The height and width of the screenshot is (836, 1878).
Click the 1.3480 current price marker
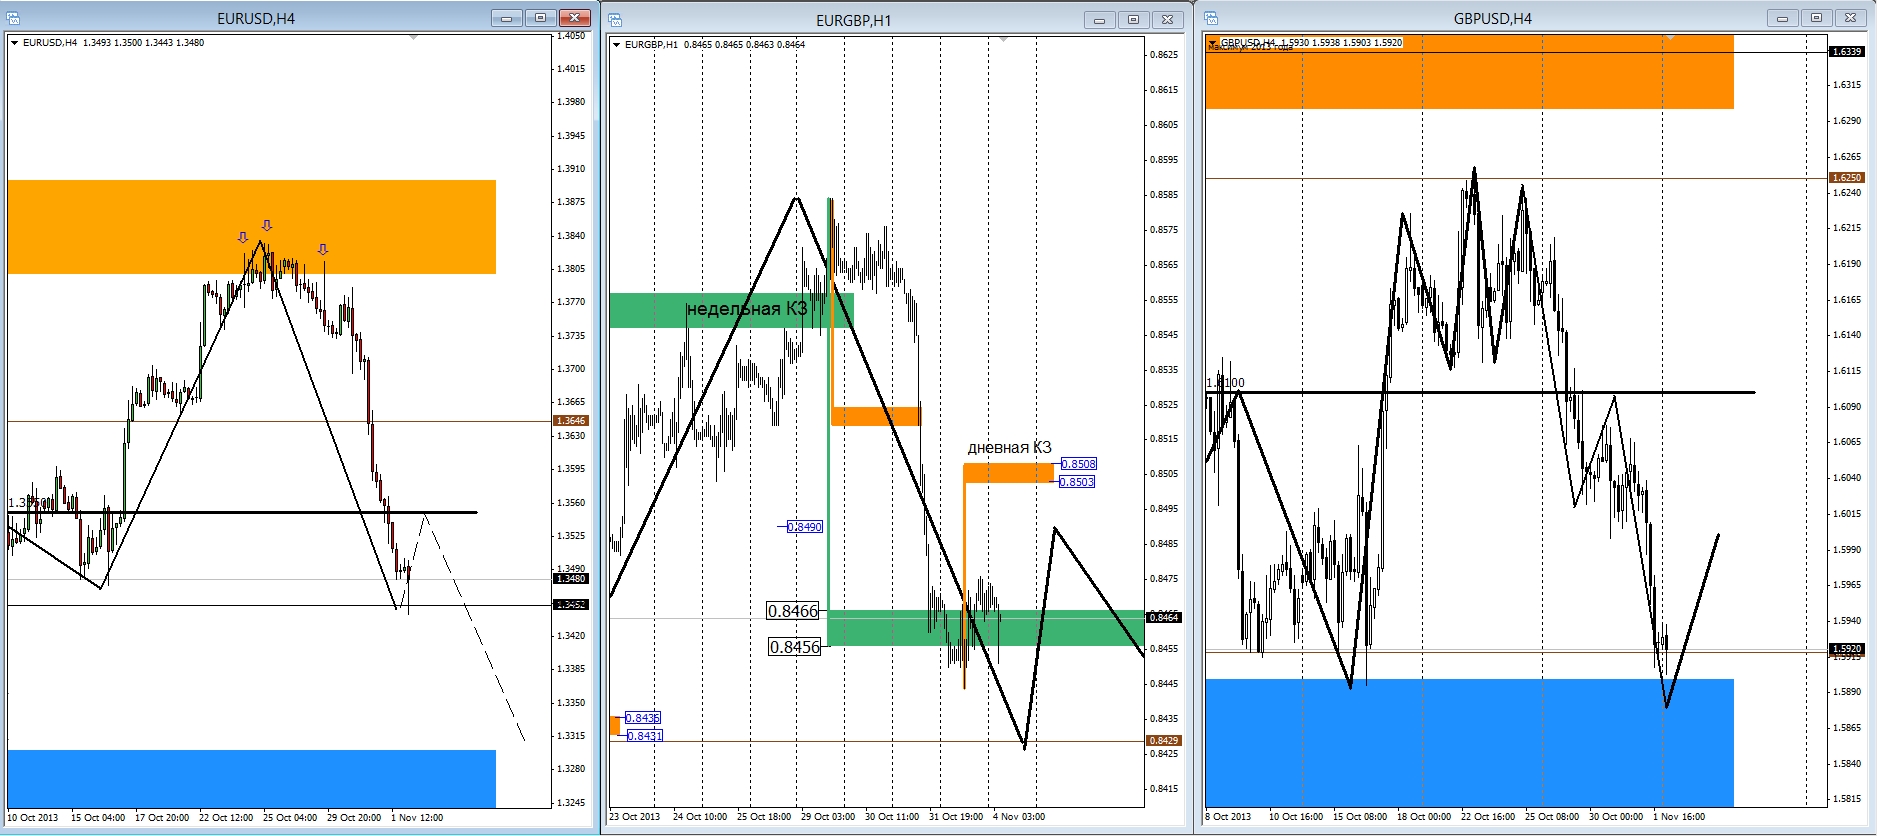[571, 579]
